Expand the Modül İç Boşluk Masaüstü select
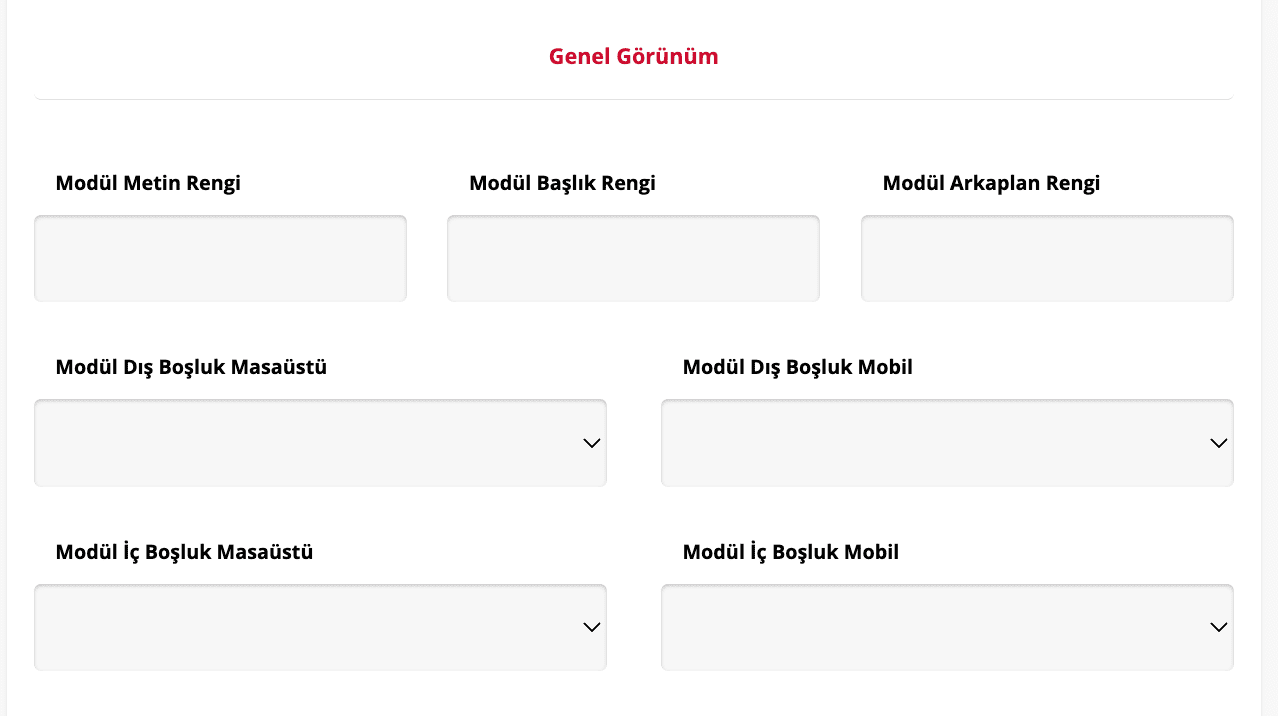Image resolution: width=1278 pixels, height=716 pixels. pyautogui.click(x=320, y=627)
